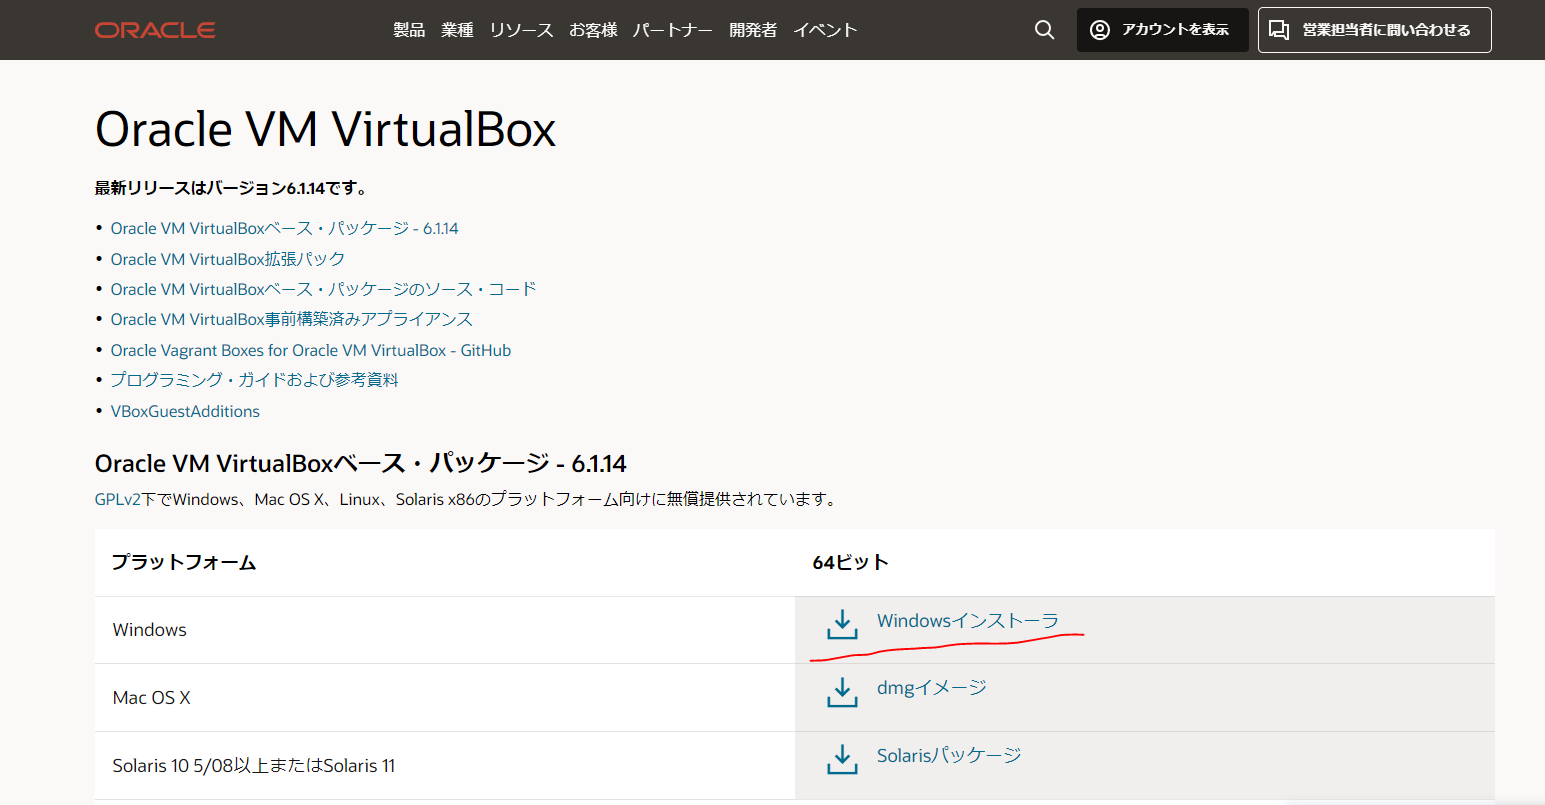Screen dimensions: 1545x805
Task: Open the VirtualBoxベース・パッケージ - 6.1.14 link
Action: 285,228
